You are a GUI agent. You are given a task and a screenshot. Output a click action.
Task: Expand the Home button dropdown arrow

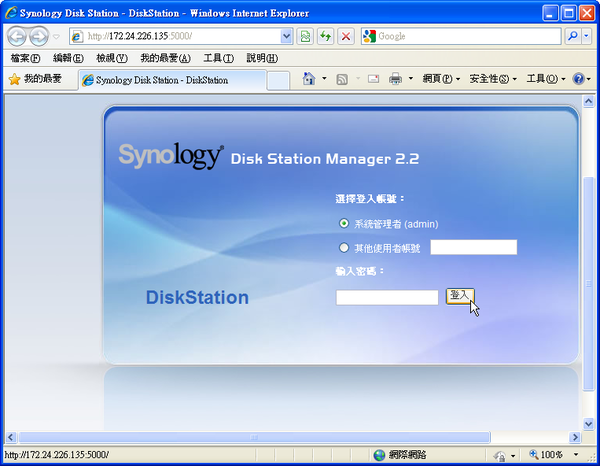(x=324, y=79)
